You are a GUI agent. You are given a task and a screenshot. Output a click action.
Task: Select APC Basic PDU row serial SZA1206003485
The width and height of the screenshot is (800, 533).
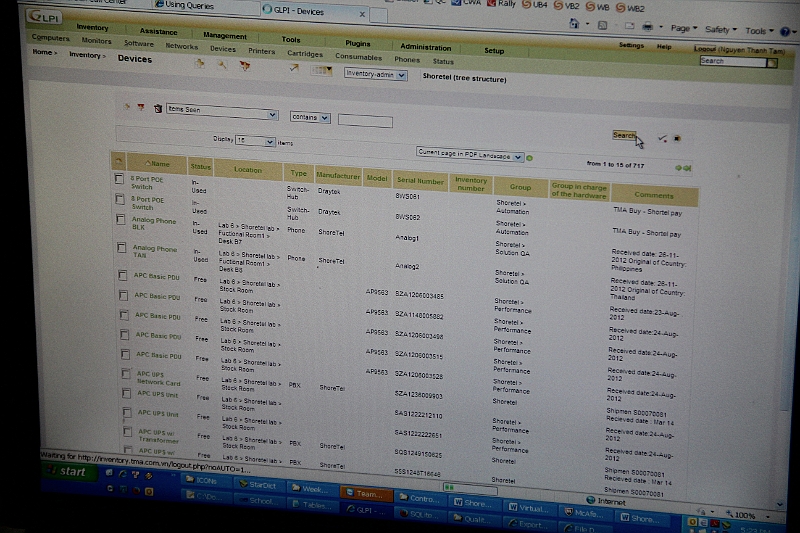pyautogui.click(x=122, y=275)
